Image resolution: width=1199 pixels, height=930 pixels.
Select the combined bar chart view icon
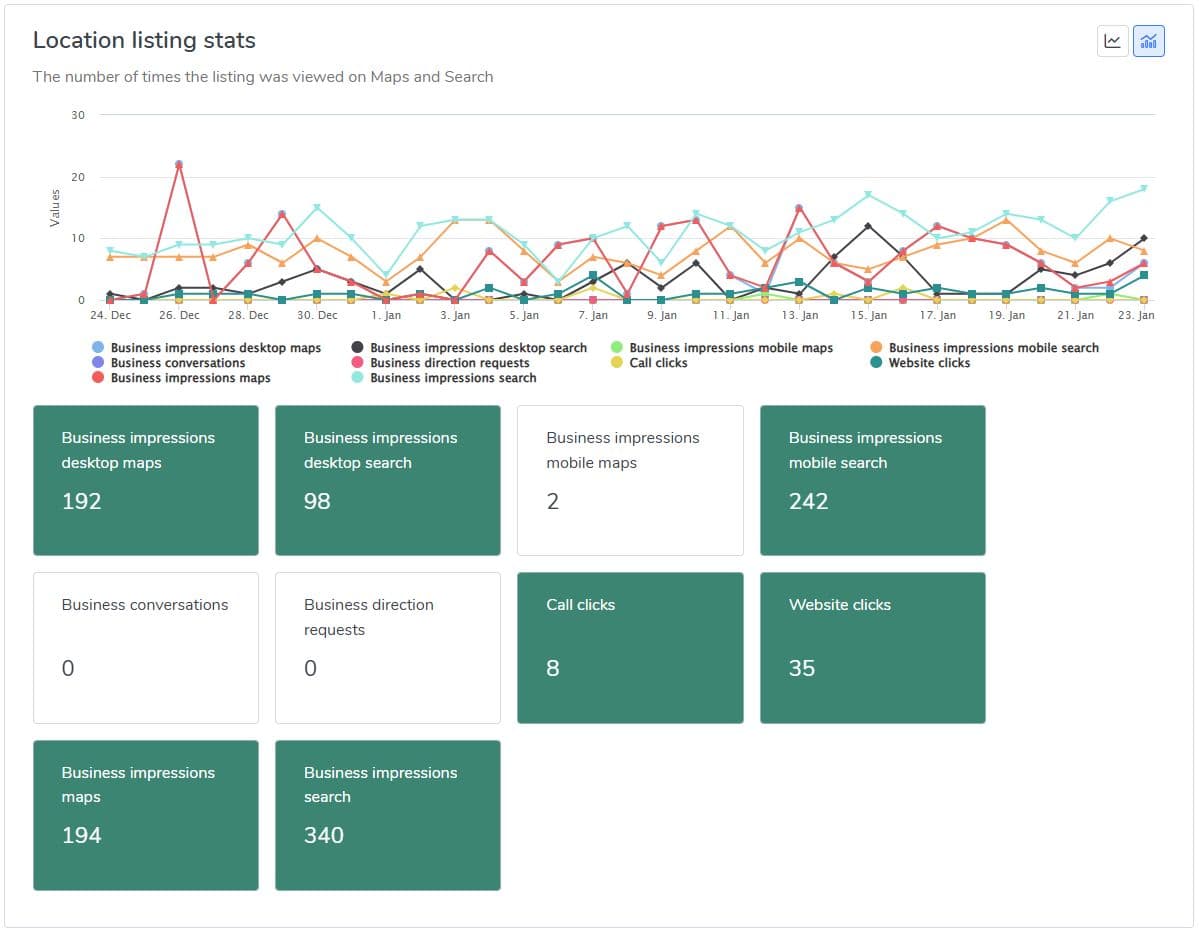click(x=1149, y=41)
